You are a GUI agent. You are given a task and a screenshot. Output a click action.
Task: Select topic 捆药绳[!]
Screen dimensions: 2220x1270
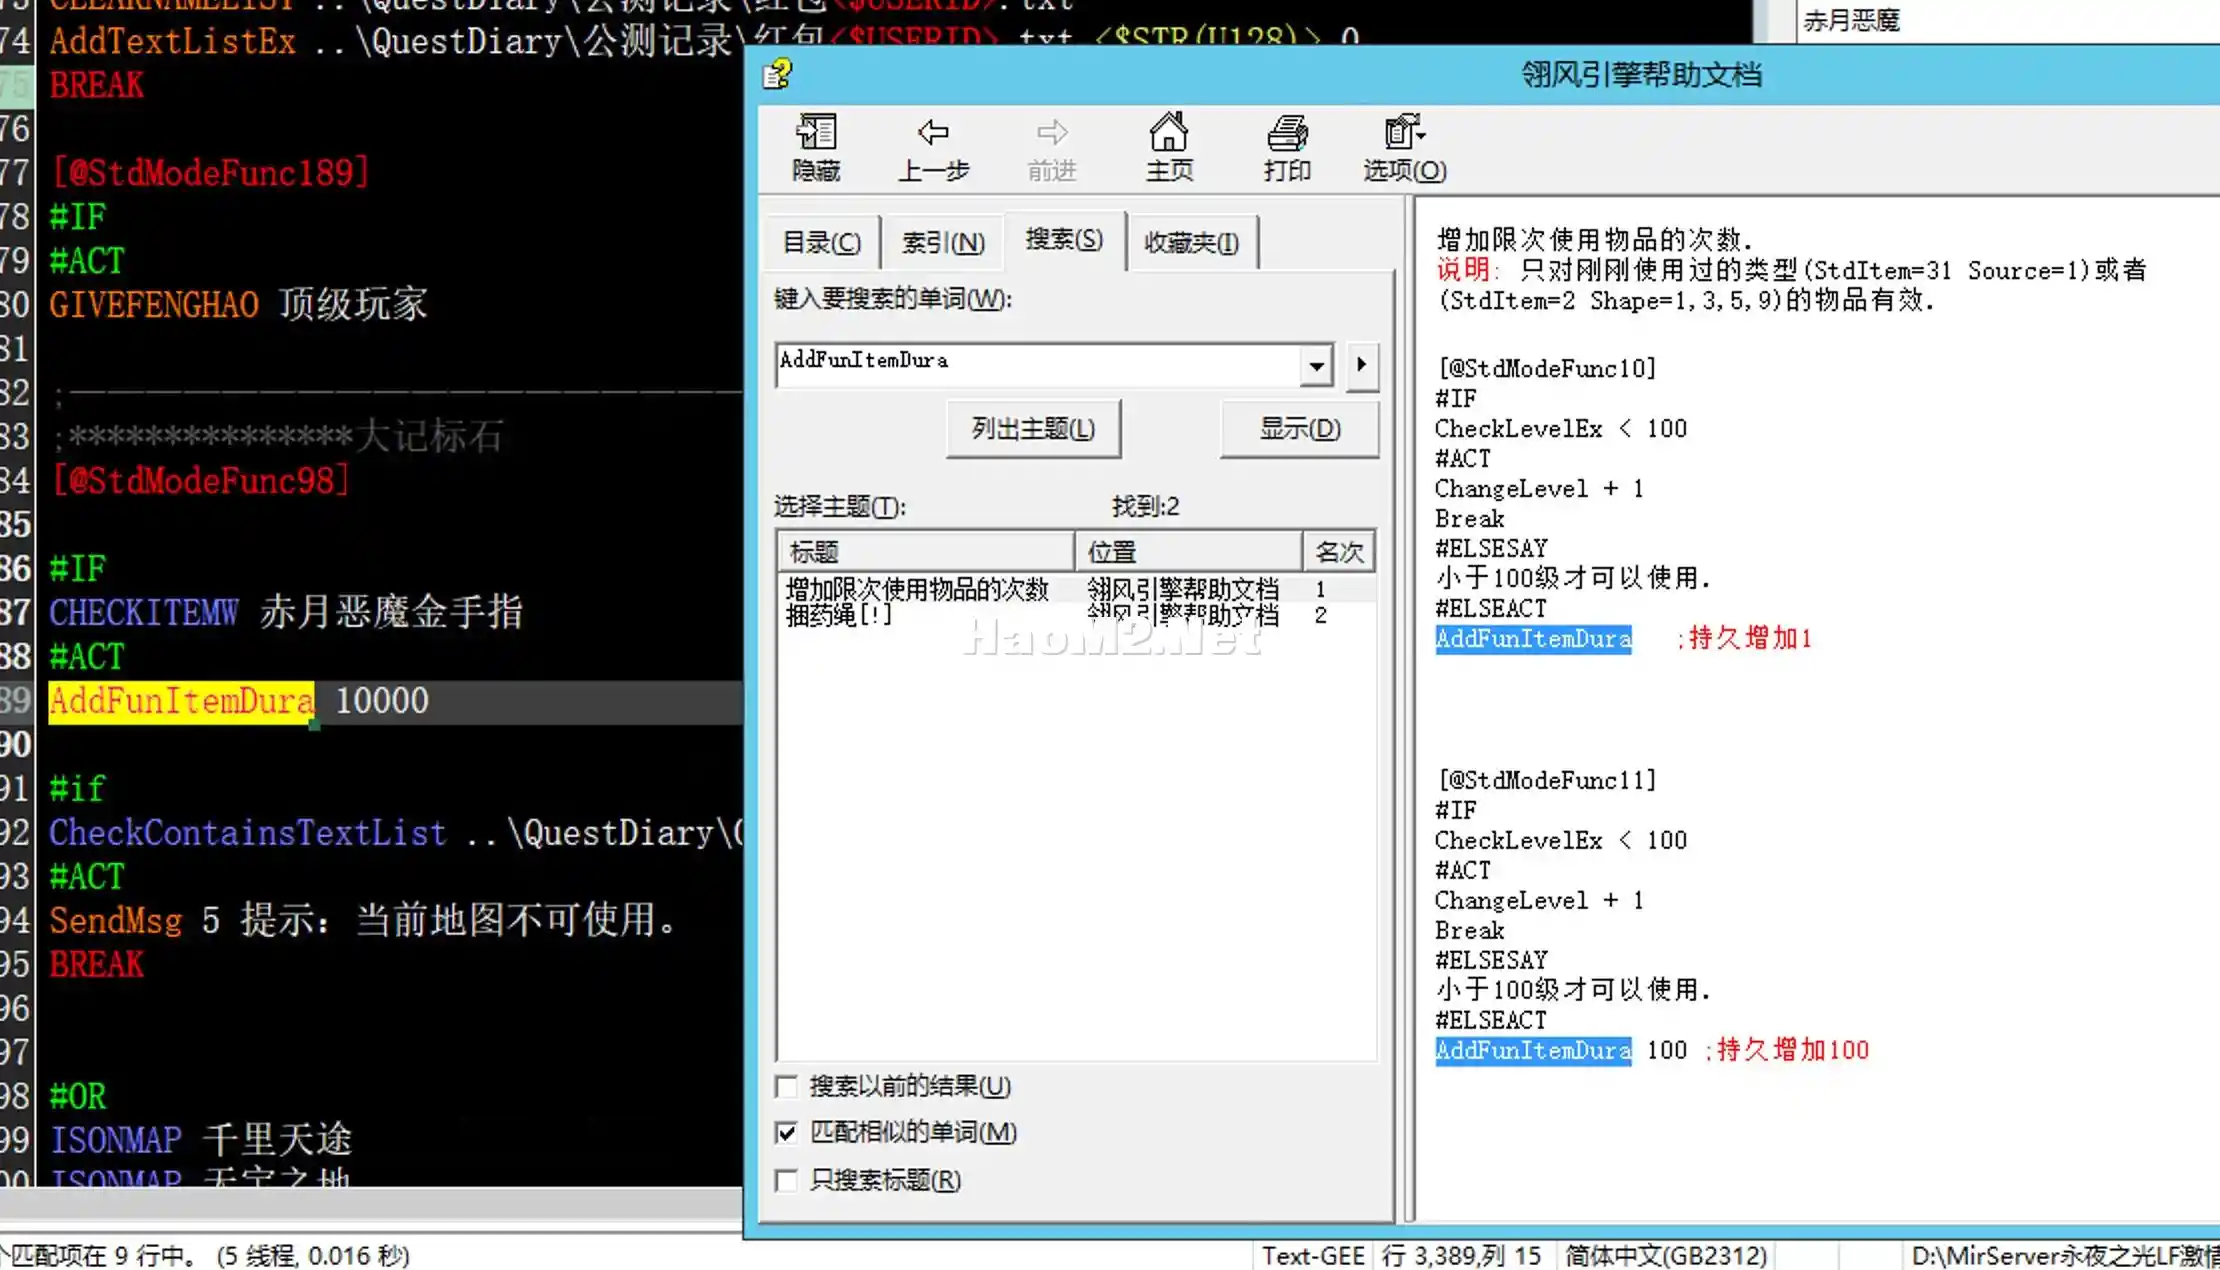(x=839, y=615)
